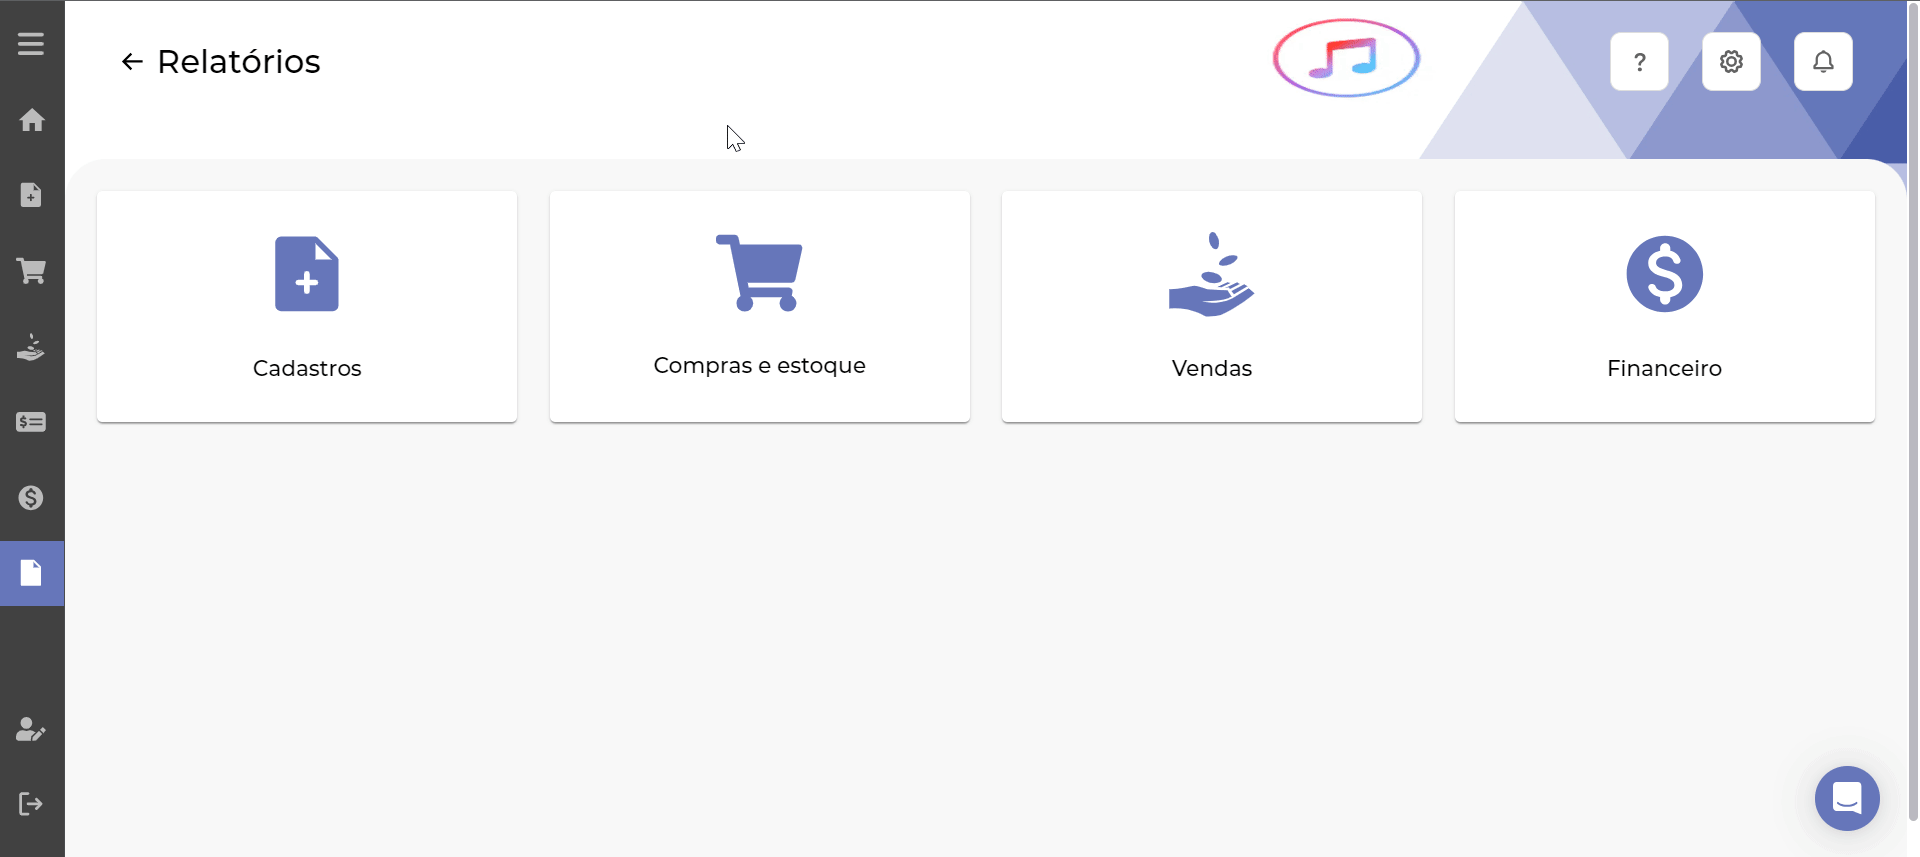The width and height of the screenshot is (1920, 857).
Task: Open the help question mark button
Action: 1639,62
